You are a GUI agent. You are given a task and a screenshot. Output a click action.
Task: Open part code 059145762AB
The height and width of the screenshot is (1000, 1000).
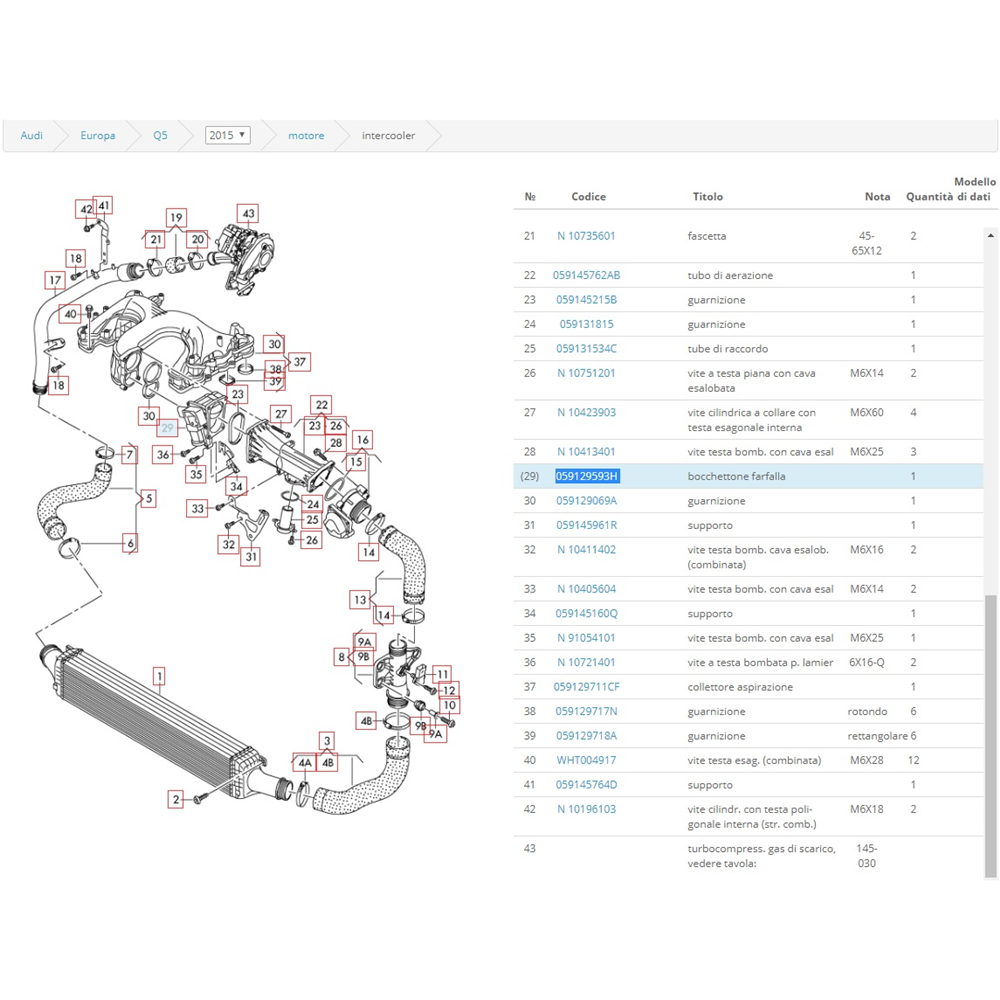point(586,275)
